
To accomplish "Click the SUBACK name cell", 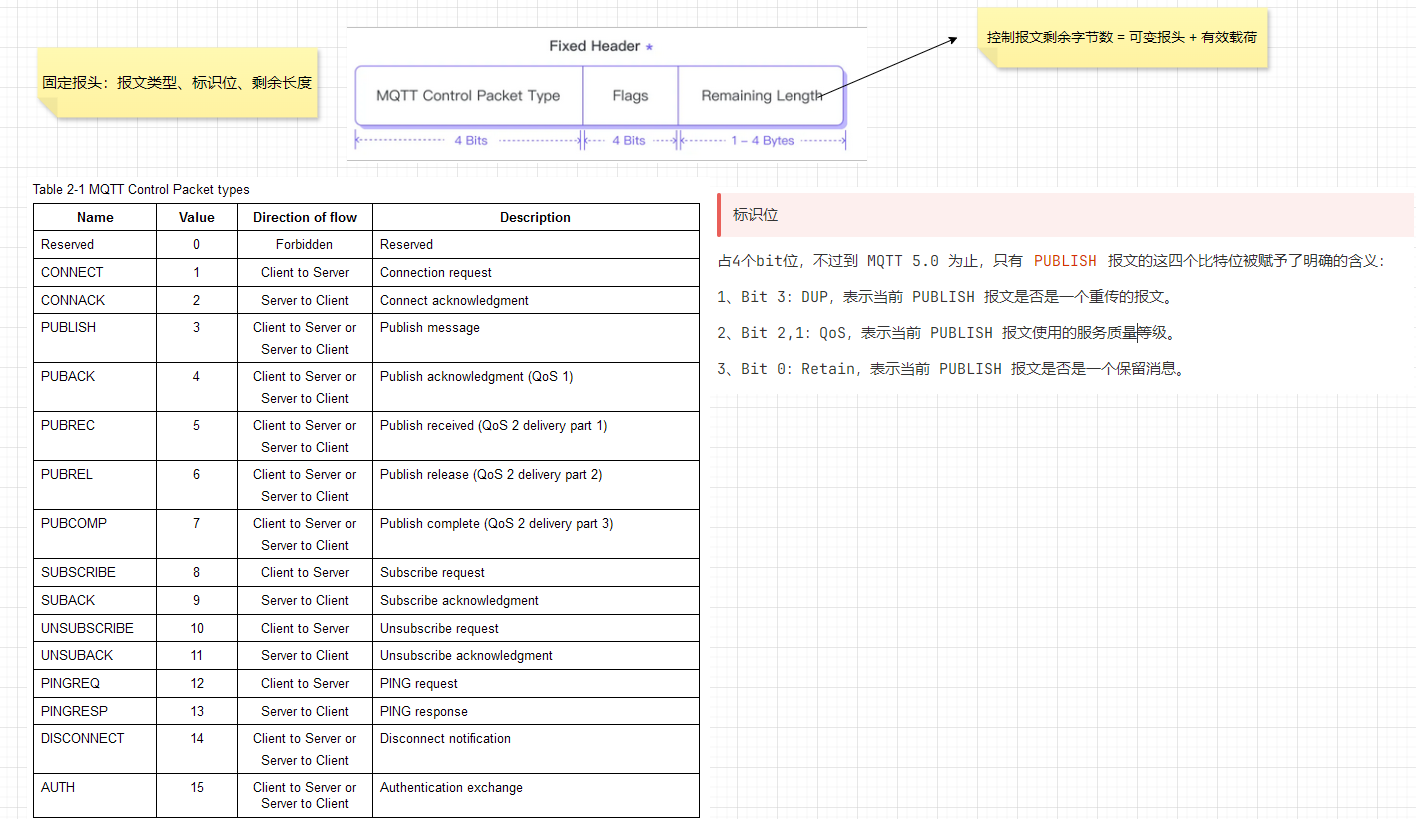I will tap(95, 600).
